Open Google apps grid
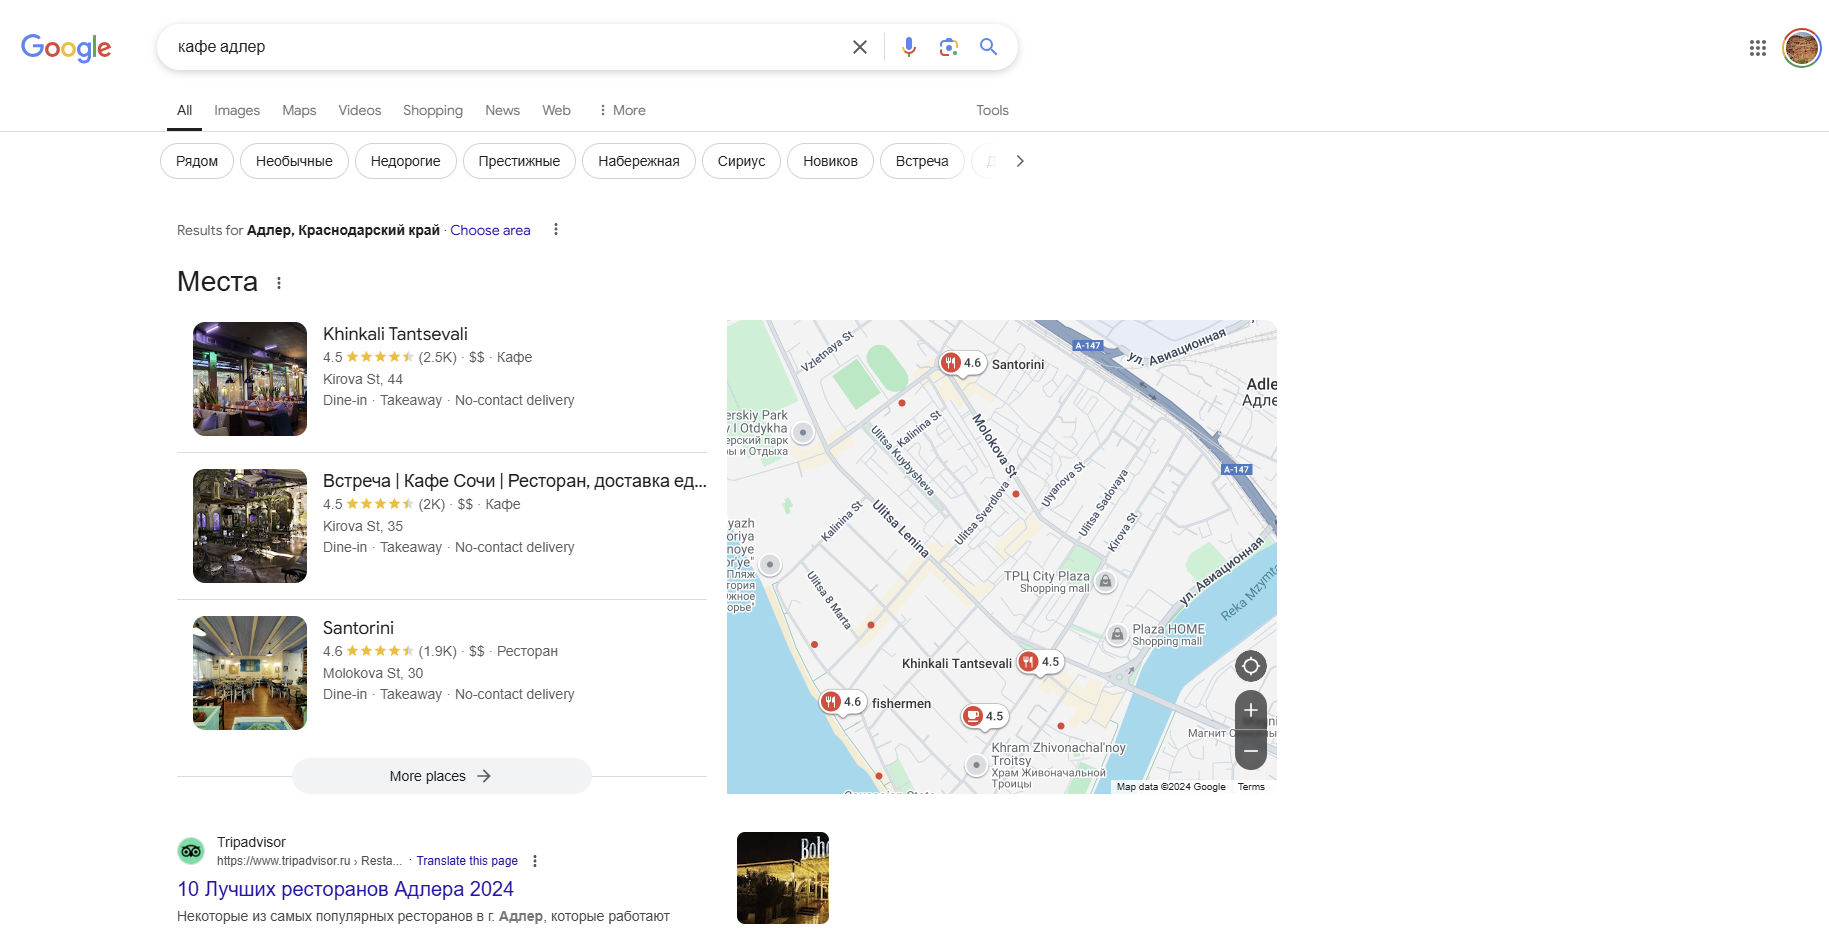The height and width of the screenshot is (933, 1829). point(1757,48)
